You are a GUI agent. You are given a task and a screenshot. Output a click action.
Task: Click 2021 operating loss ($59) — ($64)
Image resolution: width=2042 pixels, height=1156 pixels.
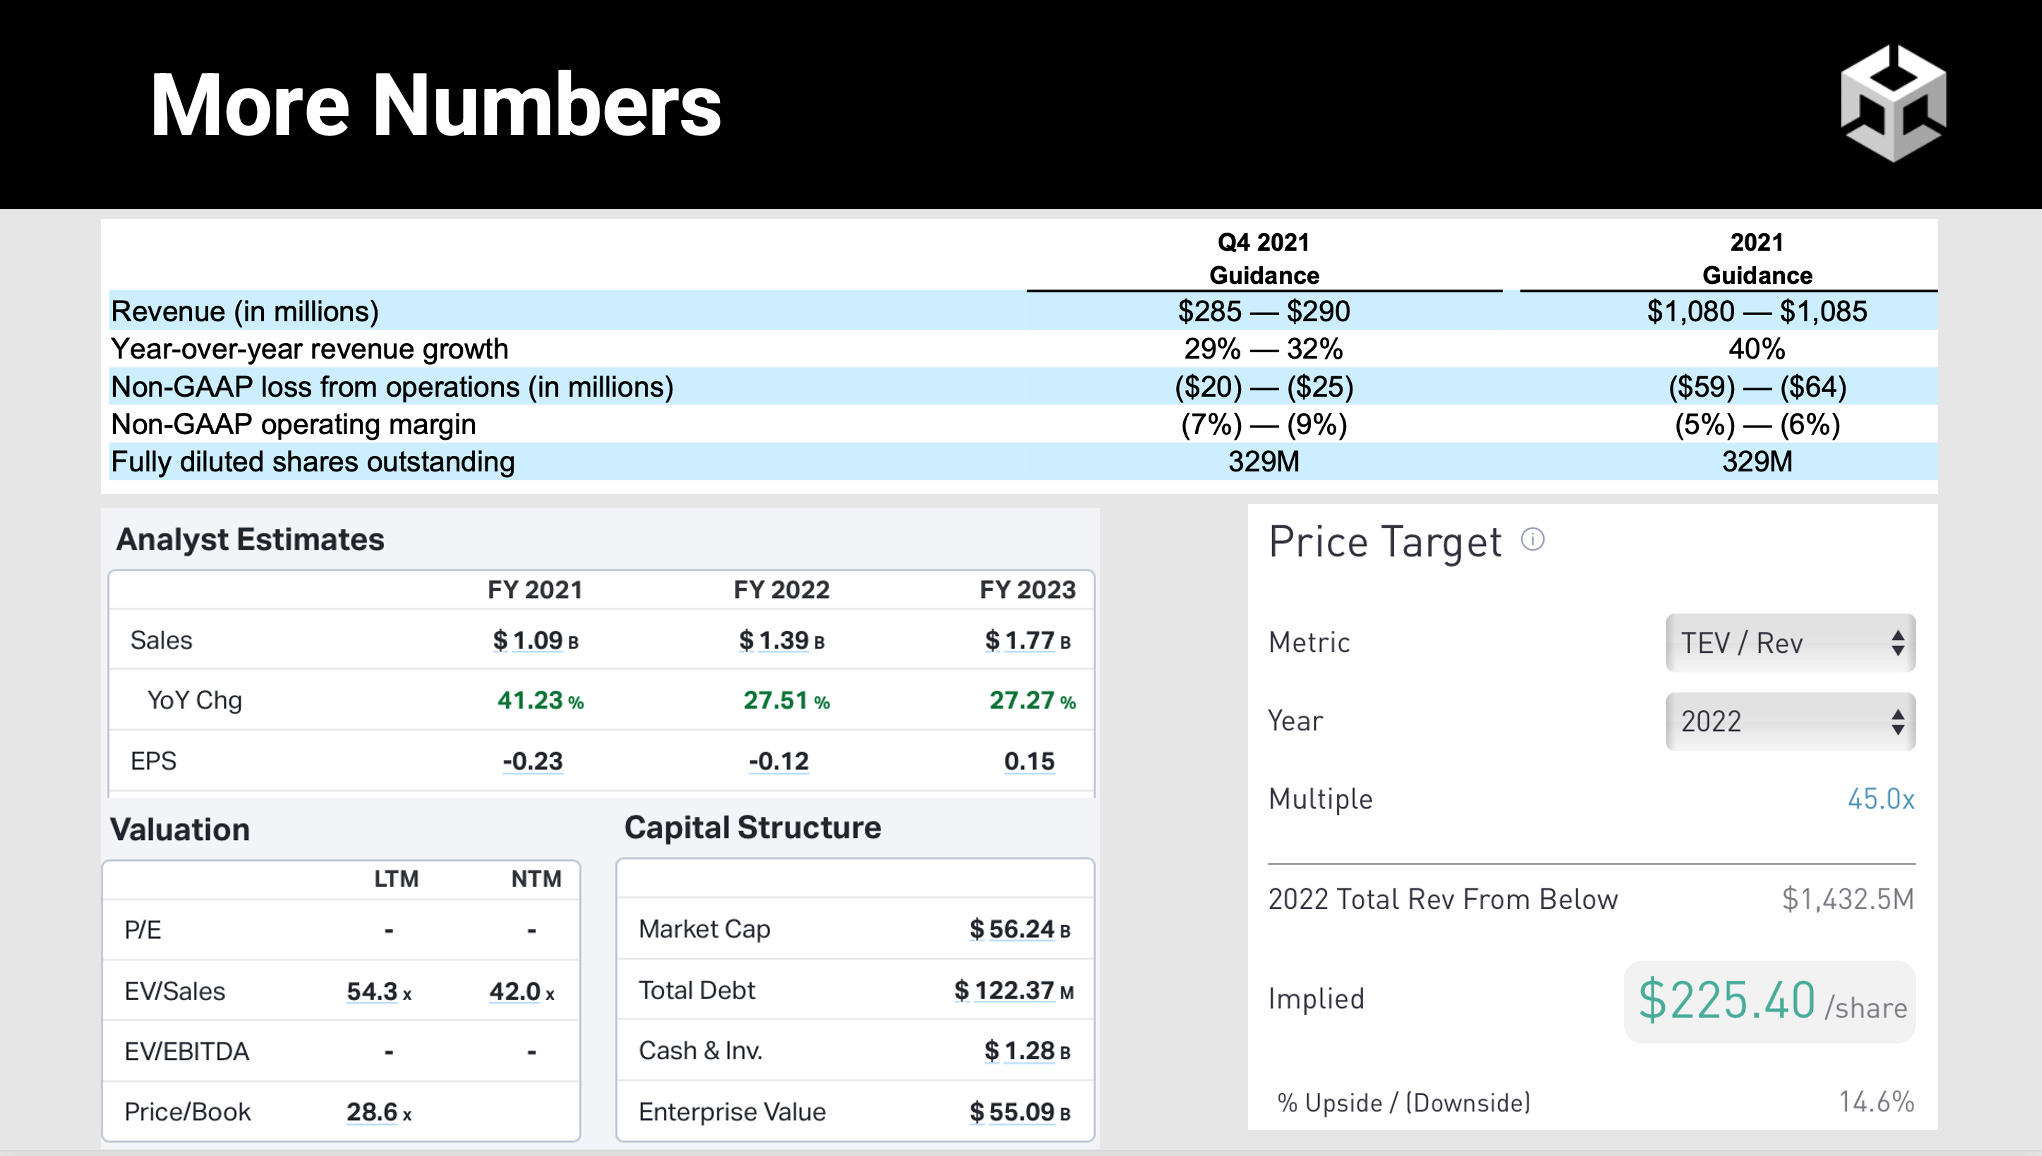1757,387
